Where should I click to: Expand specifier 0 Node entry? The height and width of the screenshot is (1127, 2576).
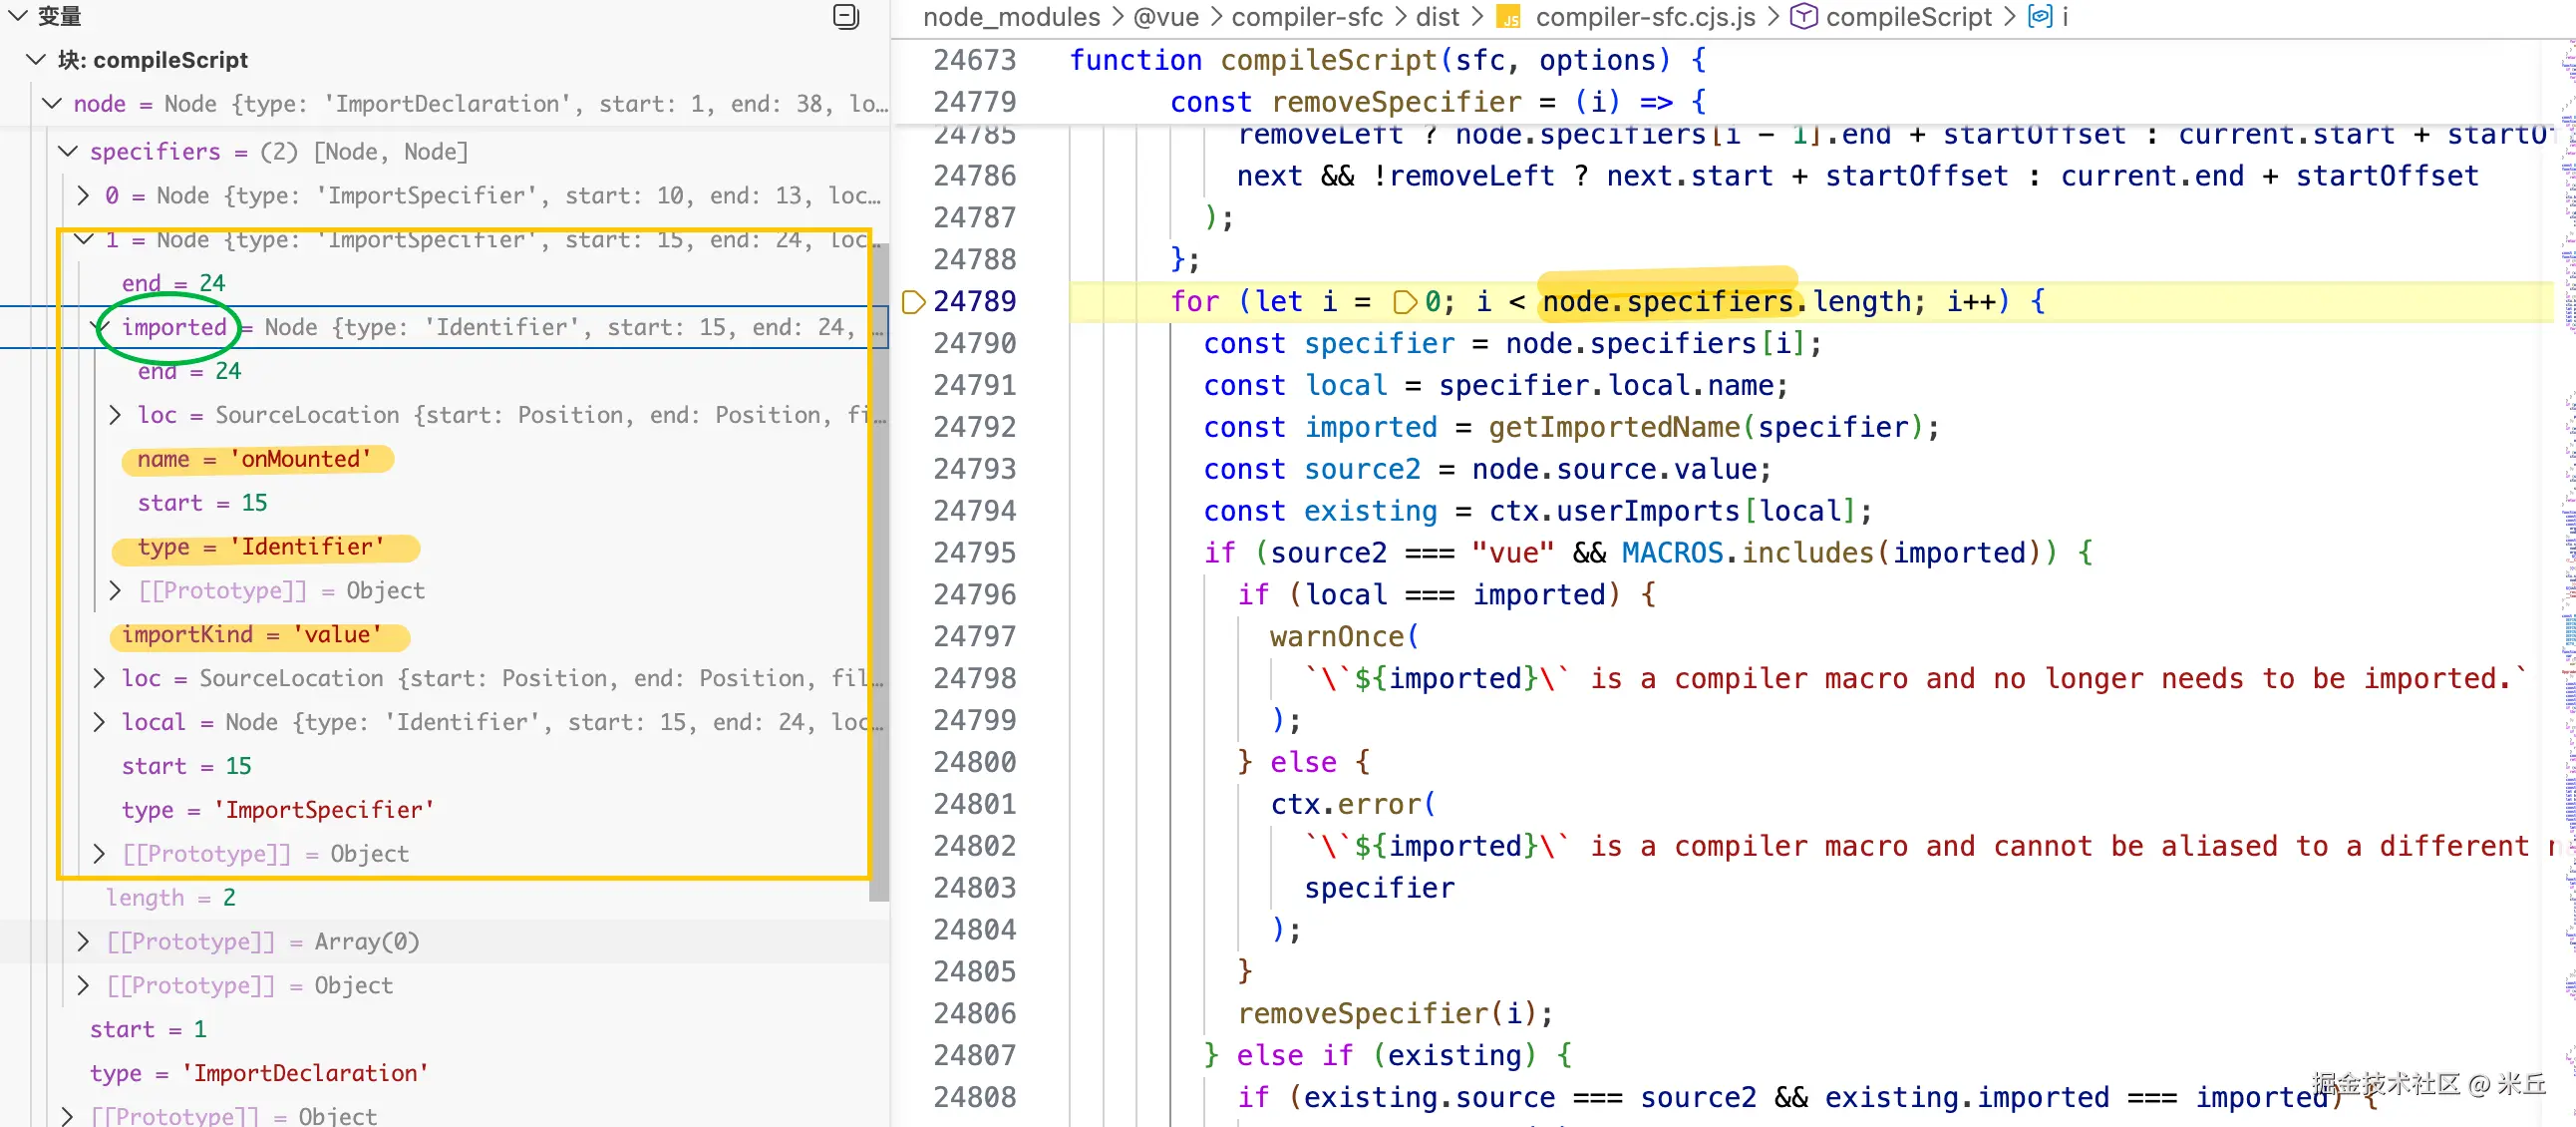pyautogui.click(x=84, y=196)
